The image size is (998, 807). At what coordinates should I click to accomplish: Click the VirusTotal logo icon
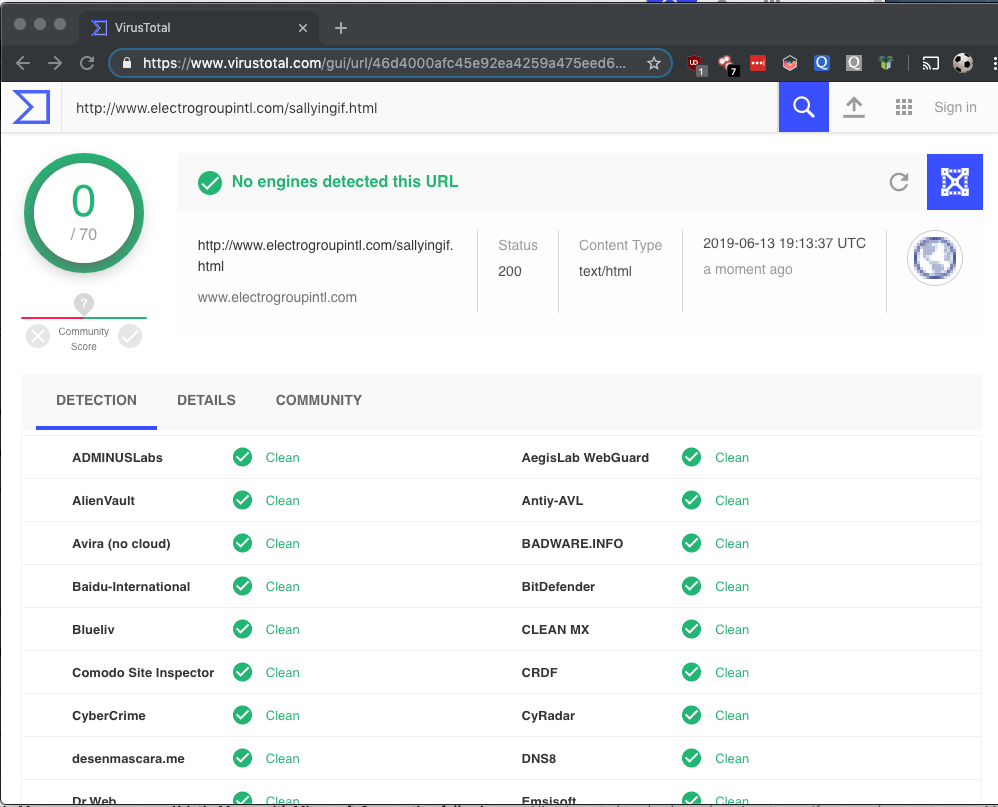(31, 105)
